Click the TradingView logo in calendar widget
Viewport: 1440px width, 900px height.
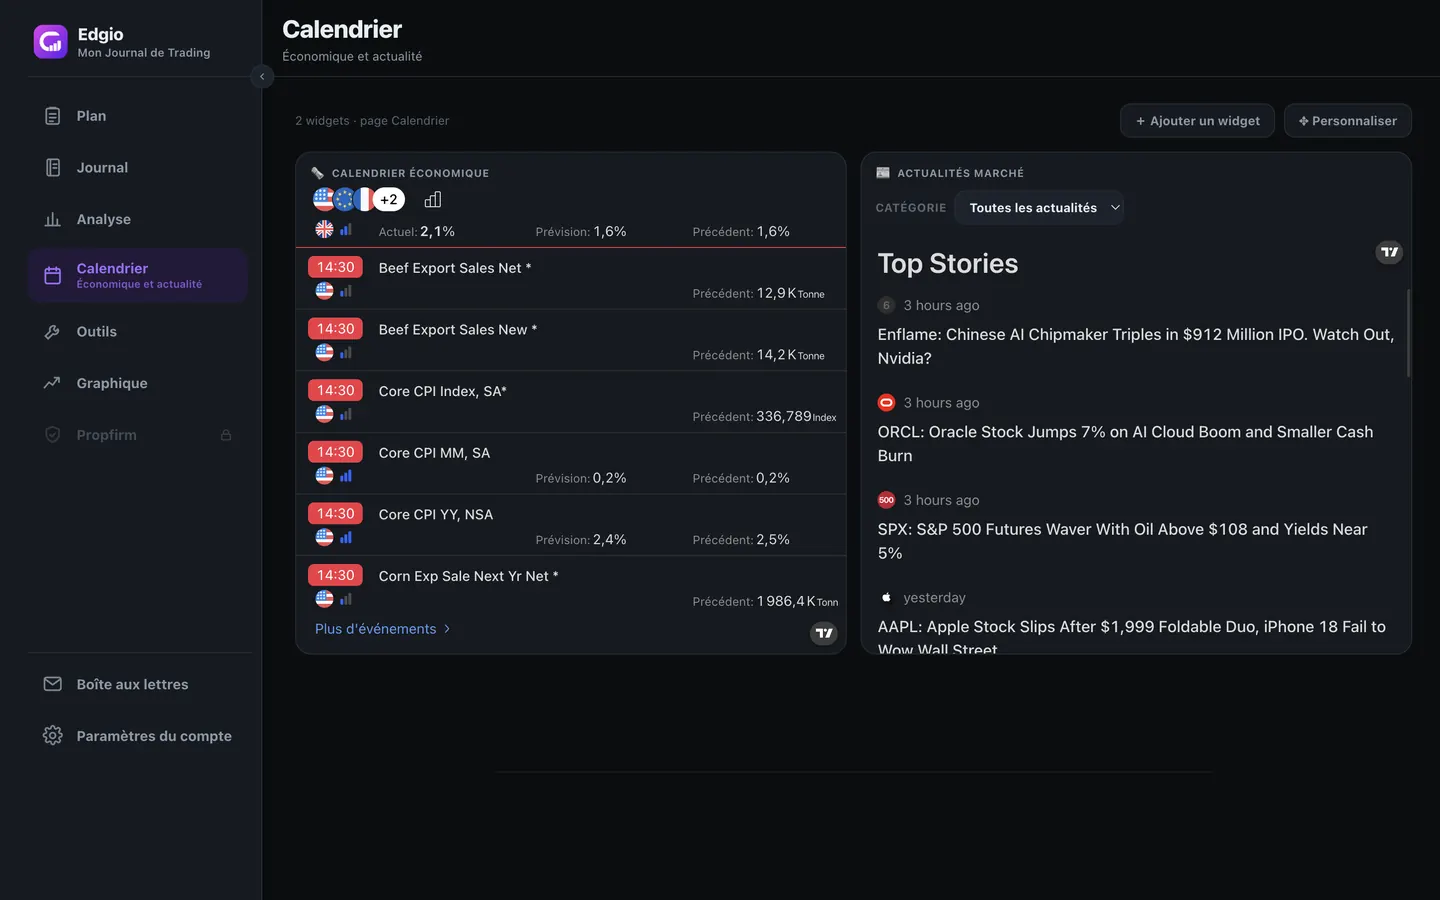point(824,633)
